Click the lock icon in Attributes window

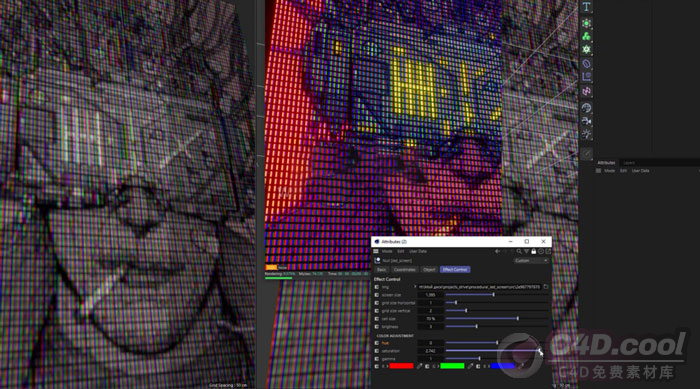click(533, 251)
